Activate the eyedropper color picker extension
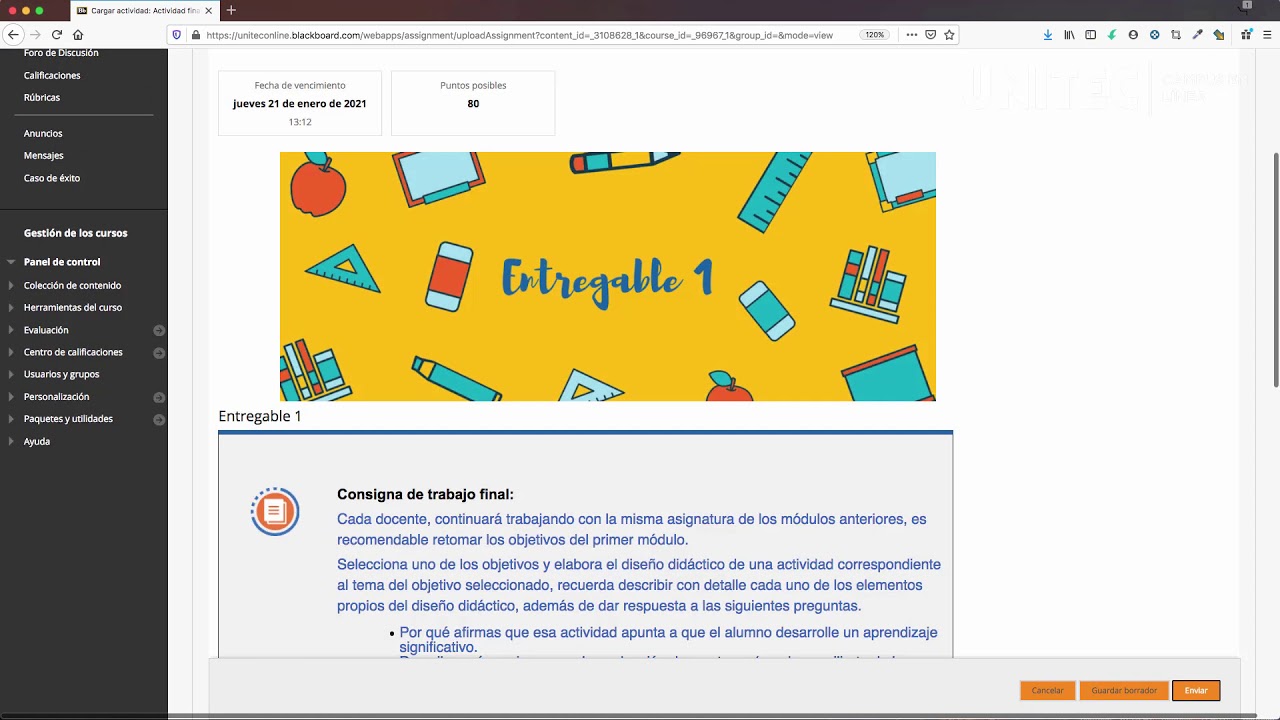Viewport: 1280px width, 720px height. pyautogui.click(x=1197, y=34)
